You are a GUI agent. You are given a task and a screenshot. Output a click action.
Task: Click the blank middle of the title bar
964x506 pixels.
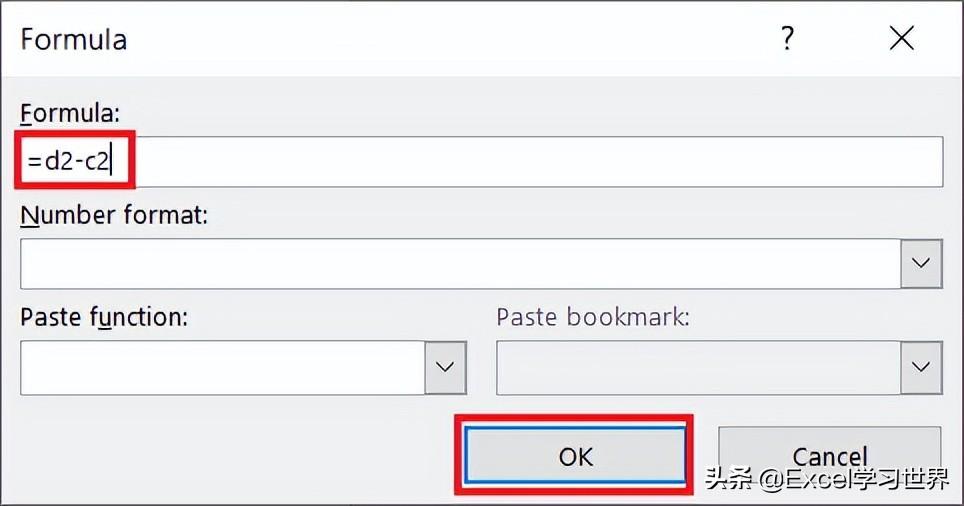tap(450, 40)
